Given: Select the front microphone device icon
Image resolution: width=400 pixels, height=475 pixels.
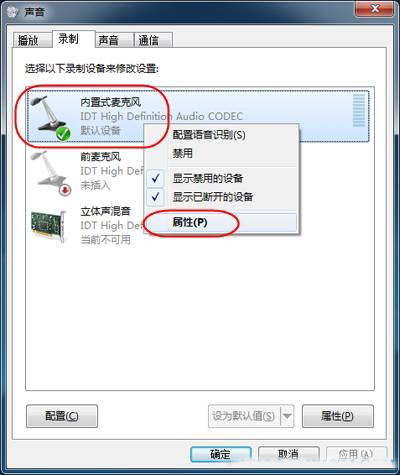Looking at the screenshot, I should coord(51,172).
